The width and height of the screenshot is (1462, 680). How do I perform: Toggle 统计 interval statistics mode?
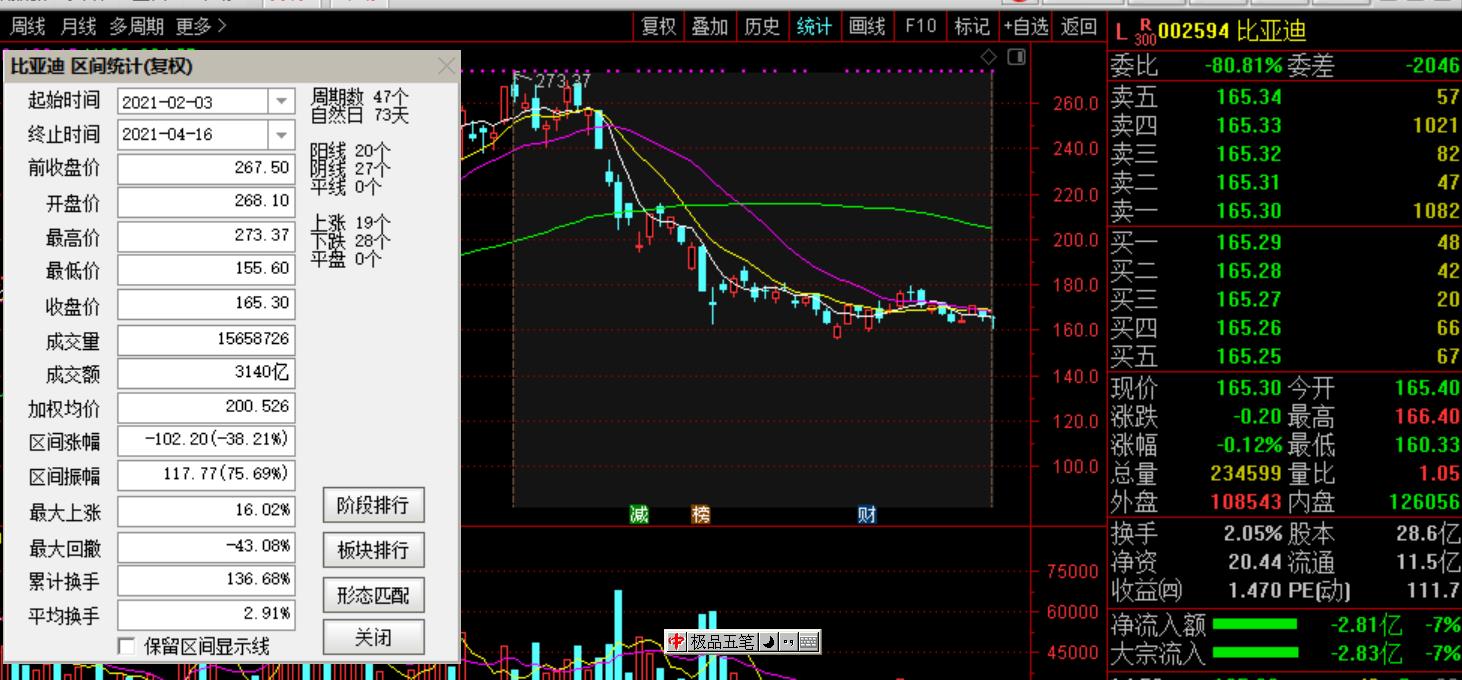pyautogui.click(x=814, y=27)
